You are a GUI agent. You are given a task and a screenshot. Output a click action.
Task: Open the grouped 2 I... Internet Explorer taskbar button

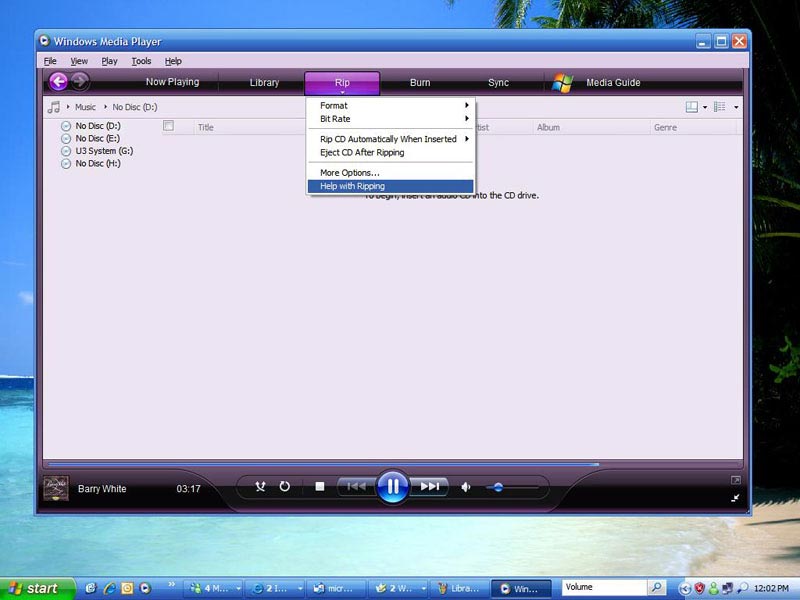(x=276, y=588)
